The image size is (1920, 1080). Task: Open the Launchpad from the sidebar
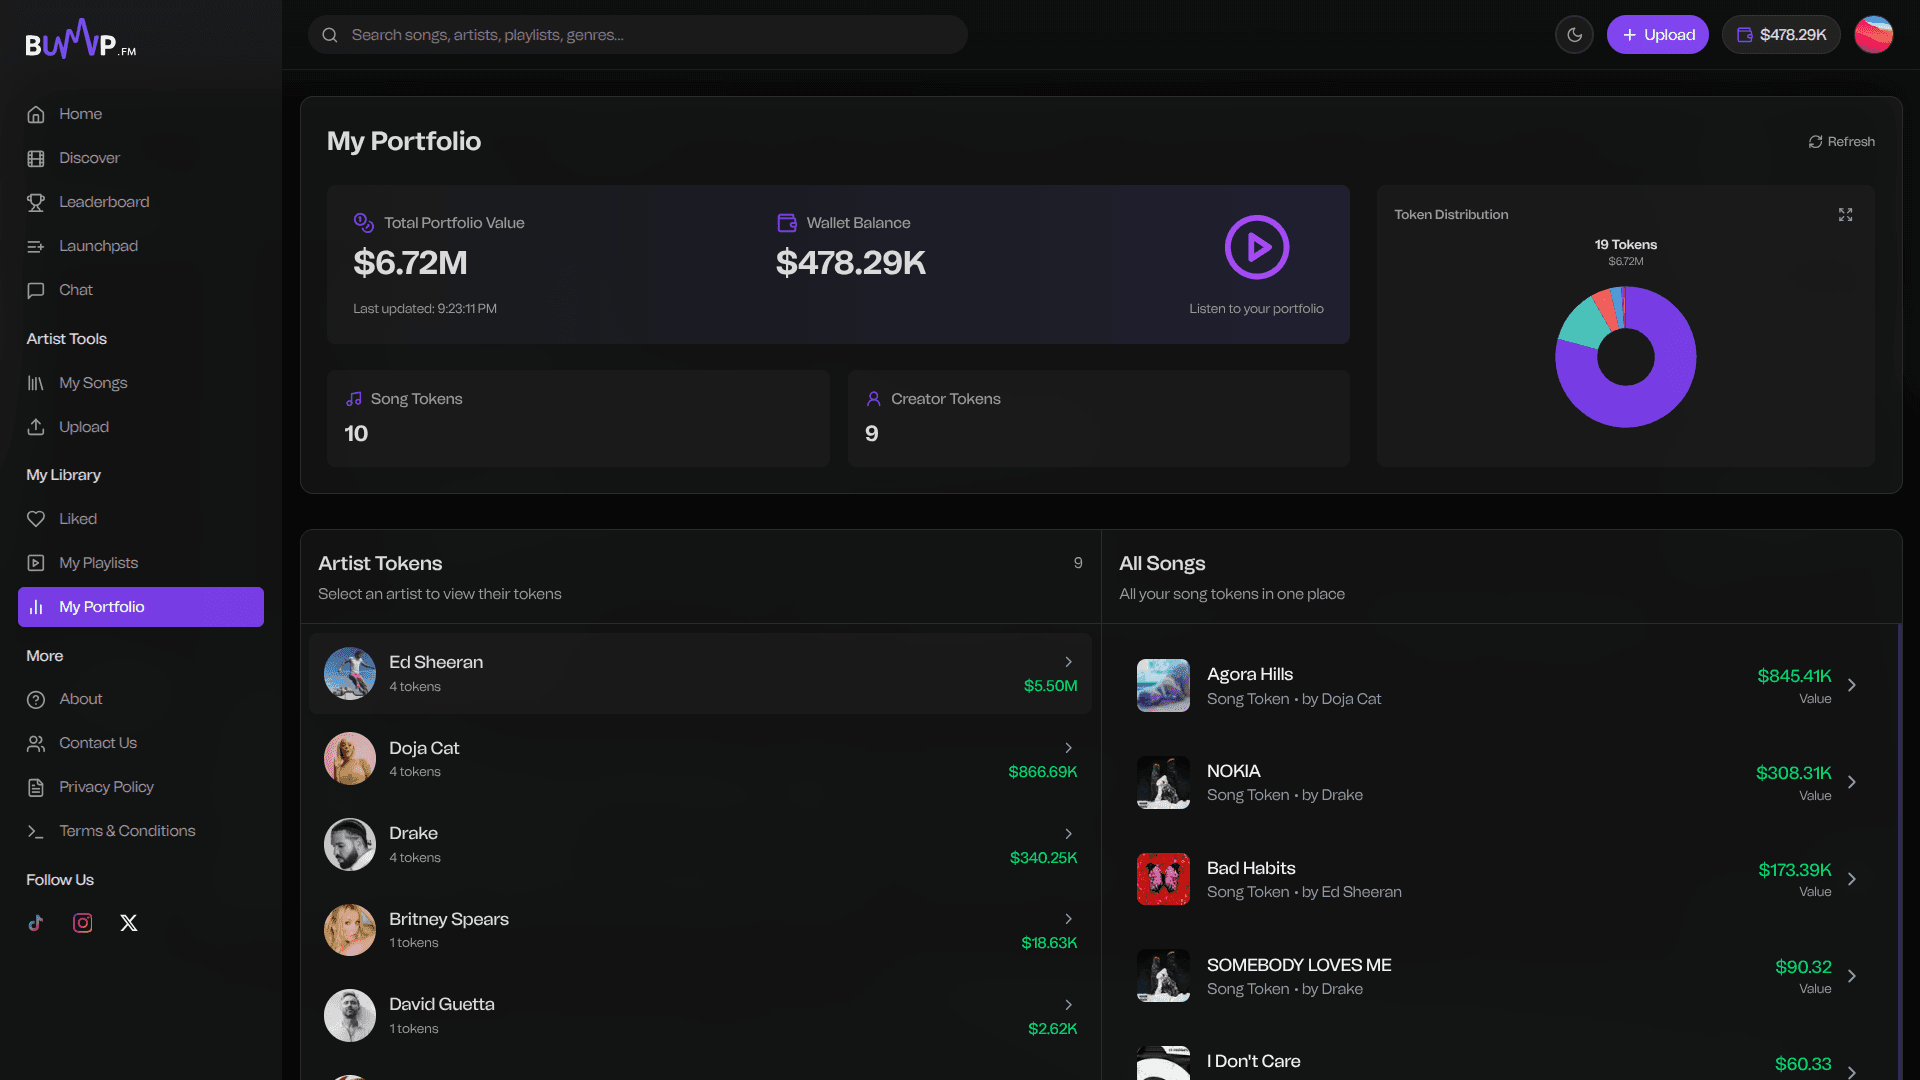98,246
